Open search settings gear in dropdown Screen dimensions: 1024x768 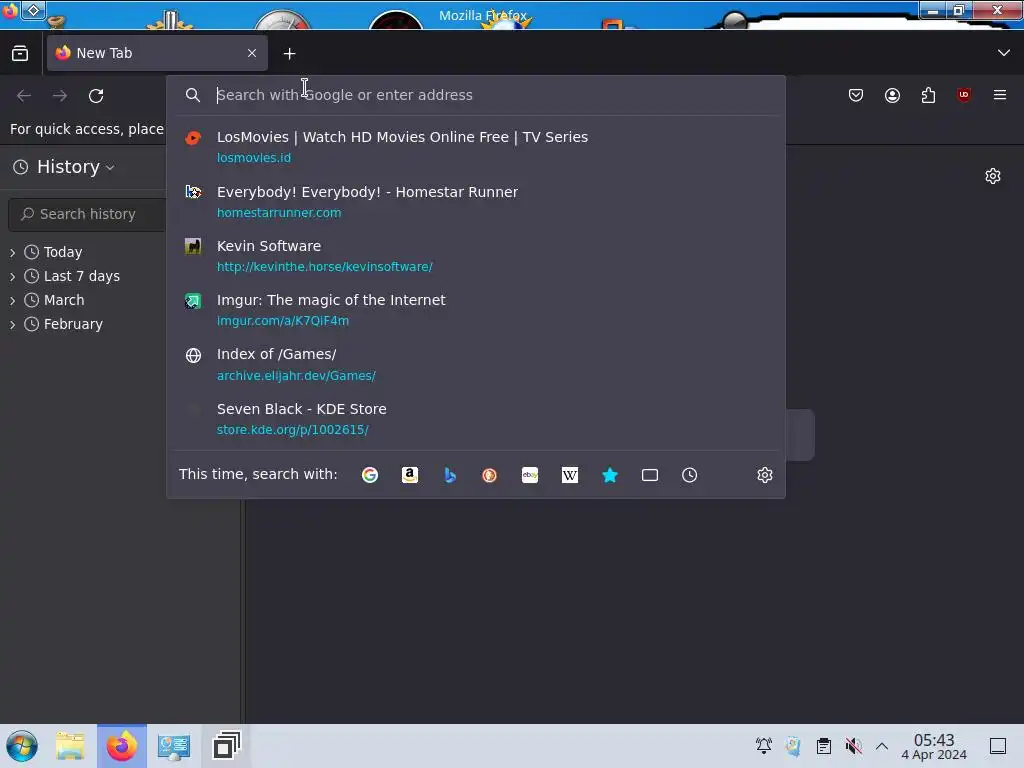(x=765, y=475)
